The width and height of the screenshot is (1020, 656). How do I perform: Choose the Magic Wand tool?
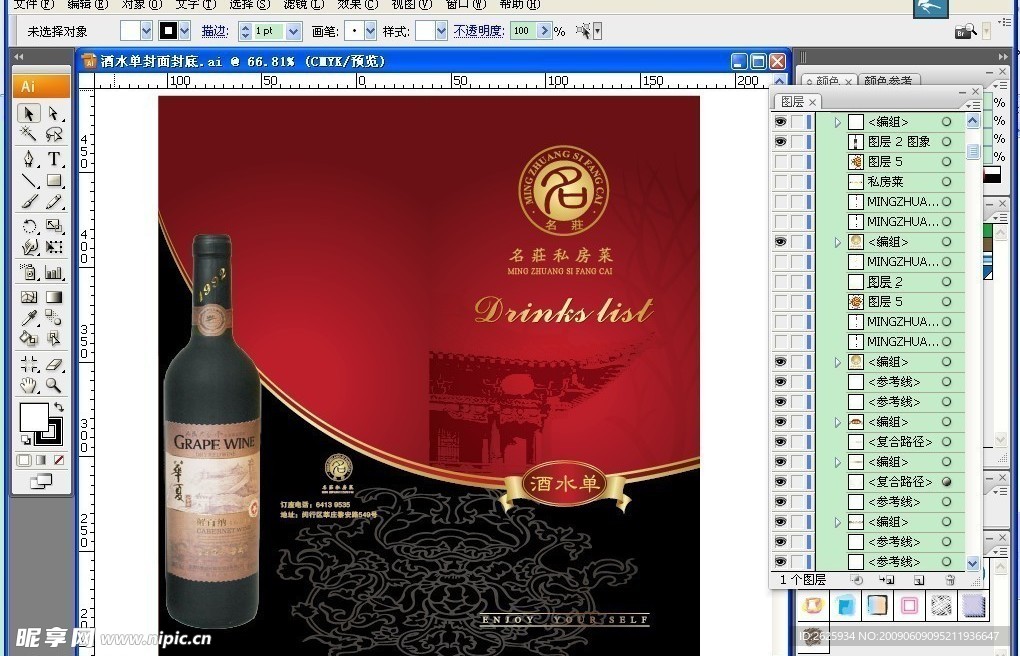(x=29, y=134)
